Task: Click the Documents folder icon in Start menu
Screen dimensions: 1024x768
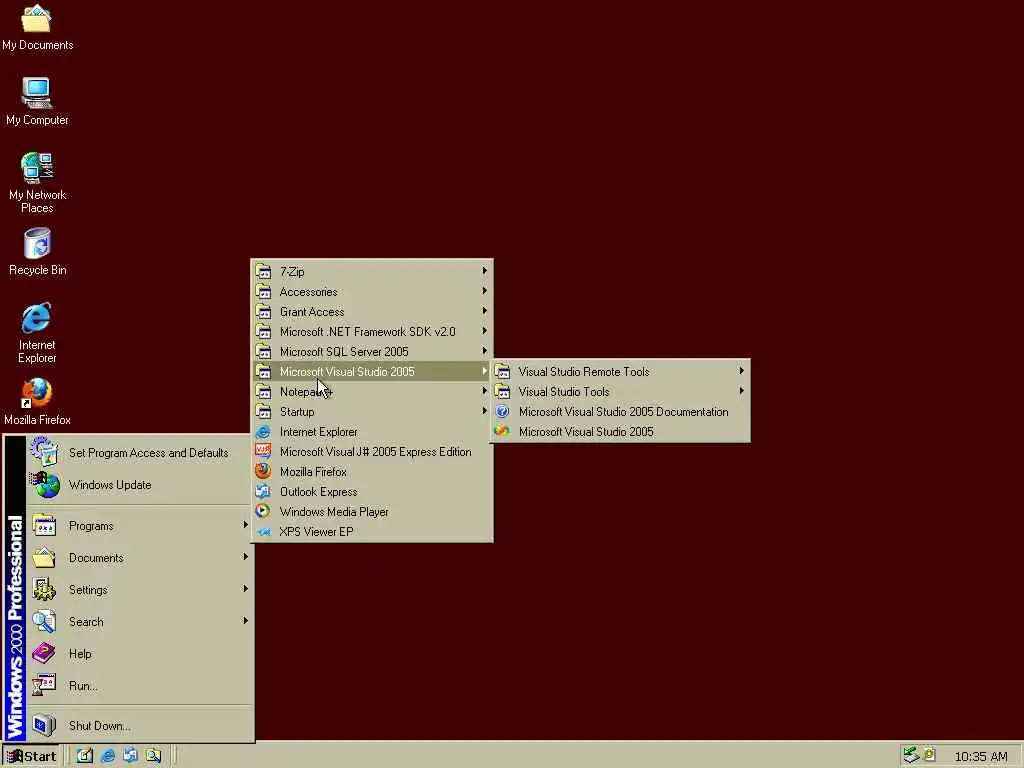Action: point(44,558)
